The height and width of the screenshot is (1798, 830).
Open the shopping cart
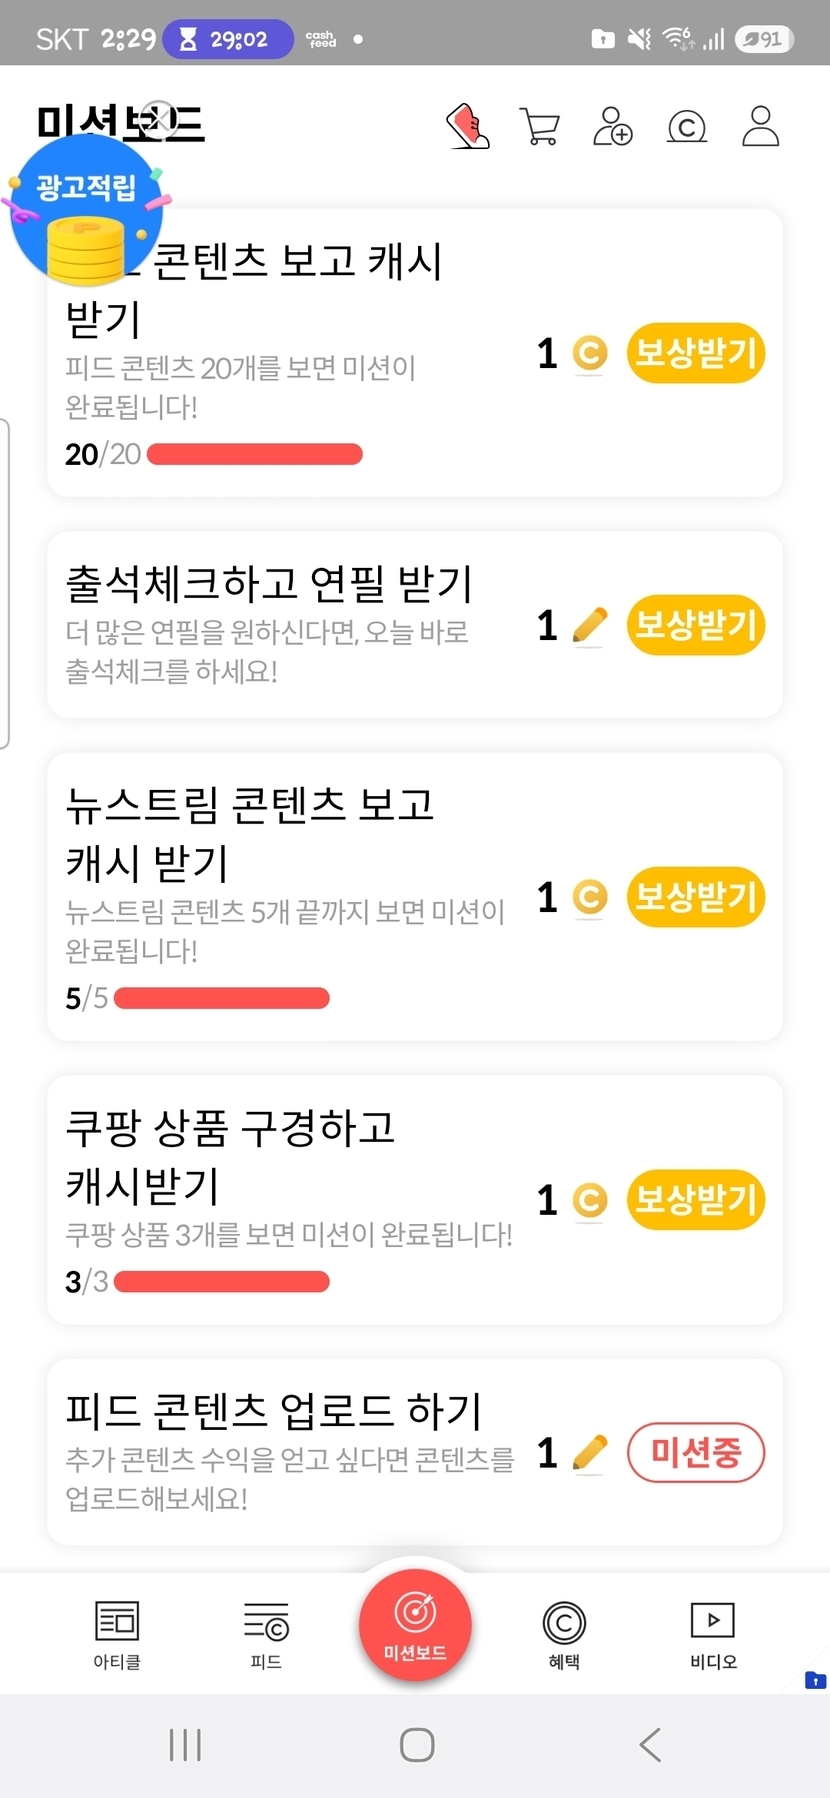(x=540, y=127)
